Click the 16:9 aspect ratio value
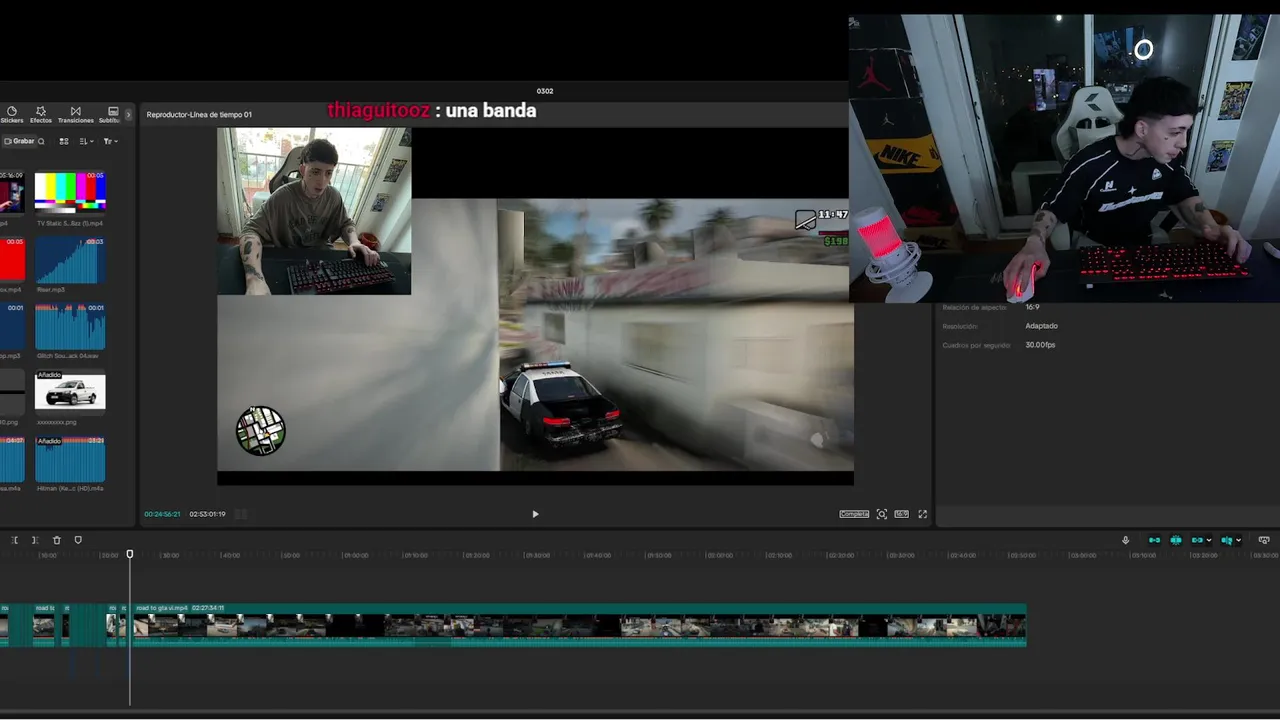The height and width of the screenshot is (720, 1280). pyautogui.click(x=1032, y=307)
